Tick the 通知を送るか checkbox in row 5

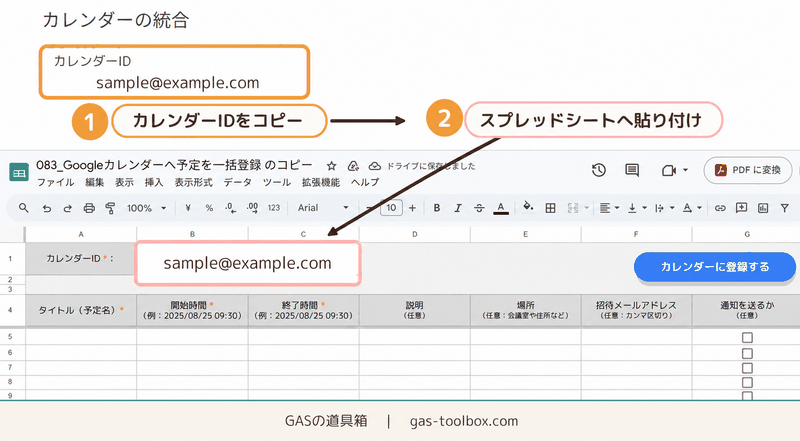(x=747, y=337)
